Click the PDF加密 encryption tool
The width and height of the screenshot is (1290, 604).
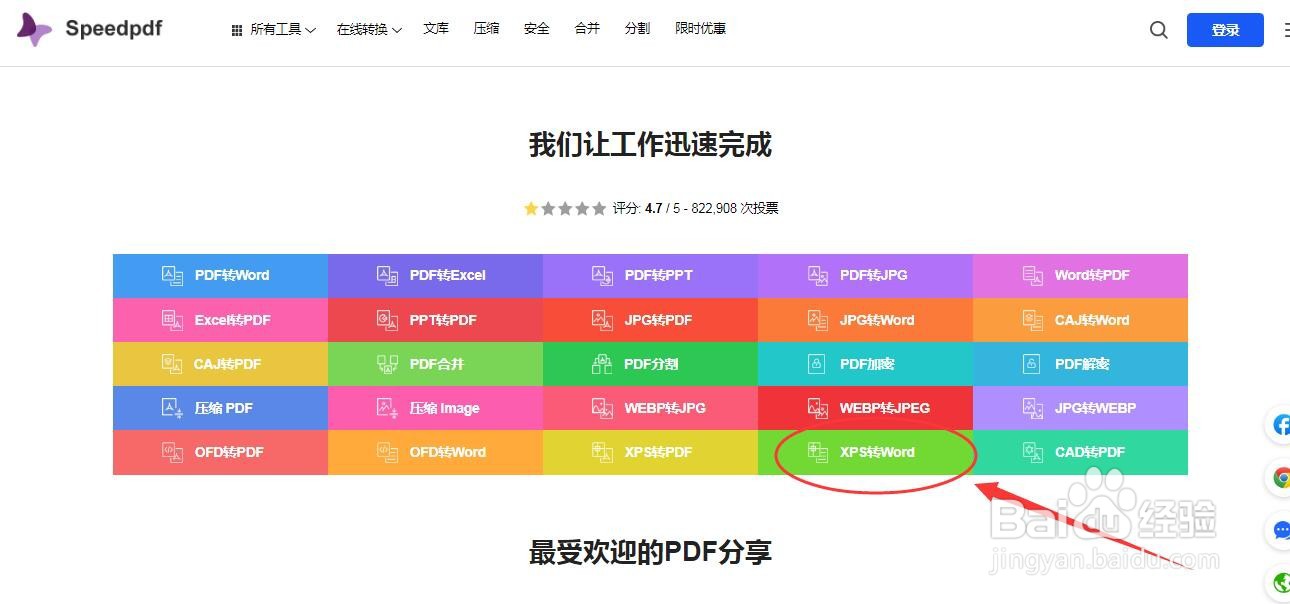(x=866, y=363)
